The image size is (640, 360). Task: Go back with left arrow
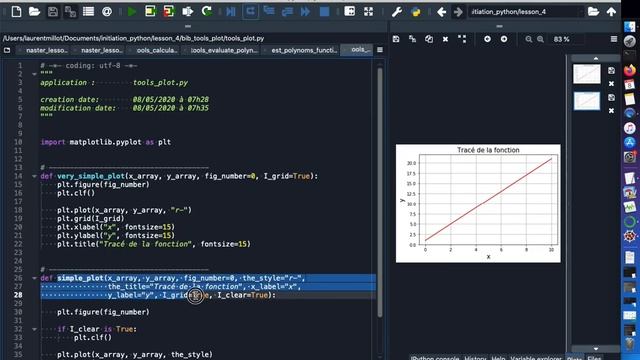441,12
